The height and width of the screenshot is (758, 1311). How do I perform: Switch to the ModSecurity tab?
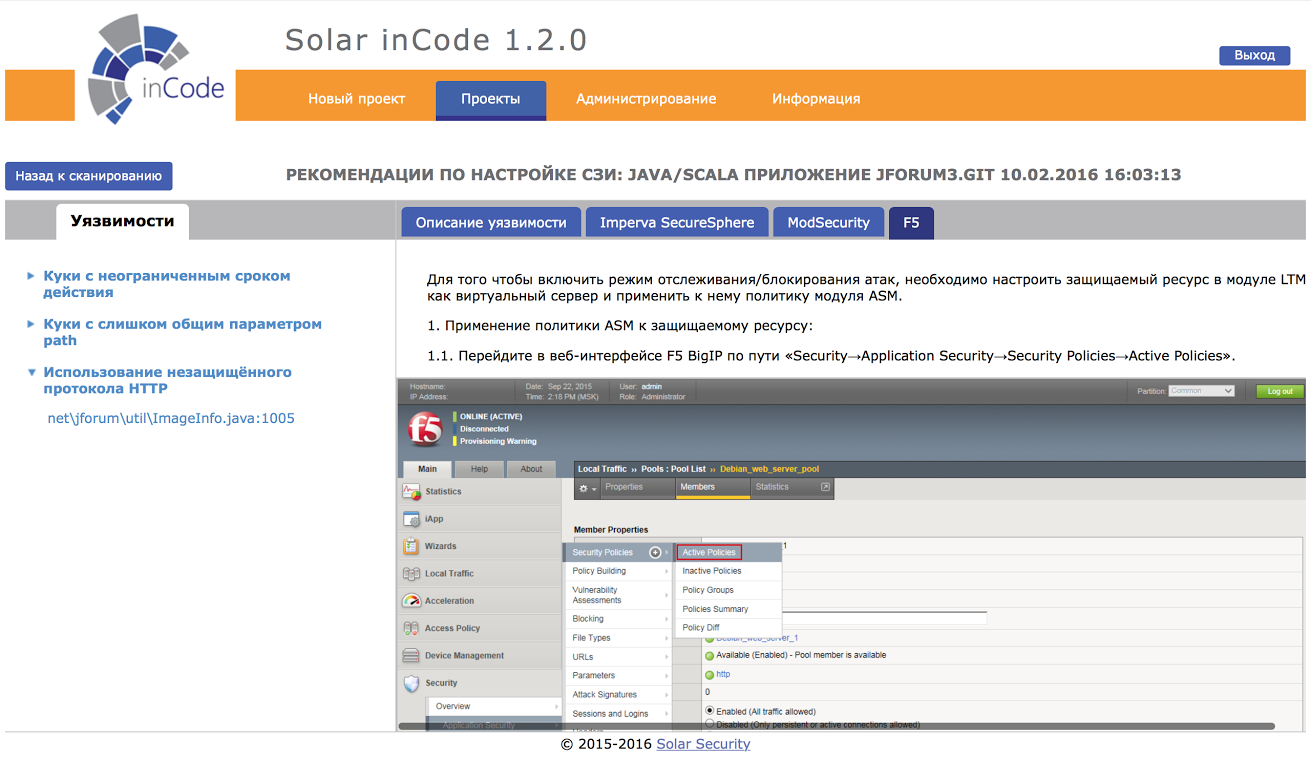point(829,223)
